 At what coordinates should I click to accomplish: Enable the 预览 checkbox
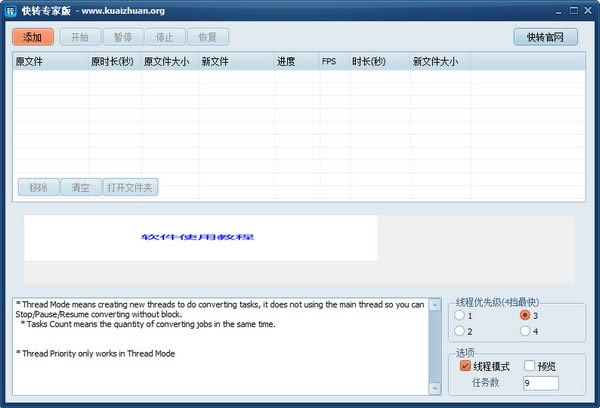[529, 366]
